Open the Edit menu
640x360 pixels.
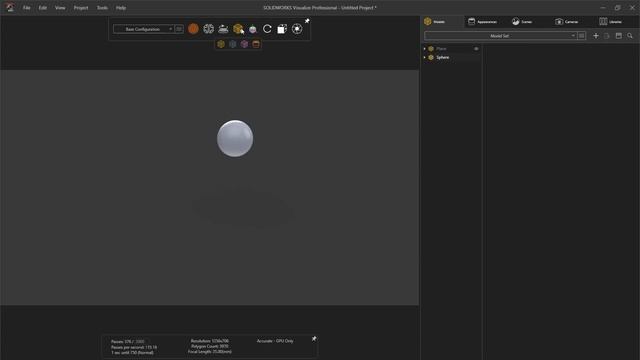coord(42,8)
